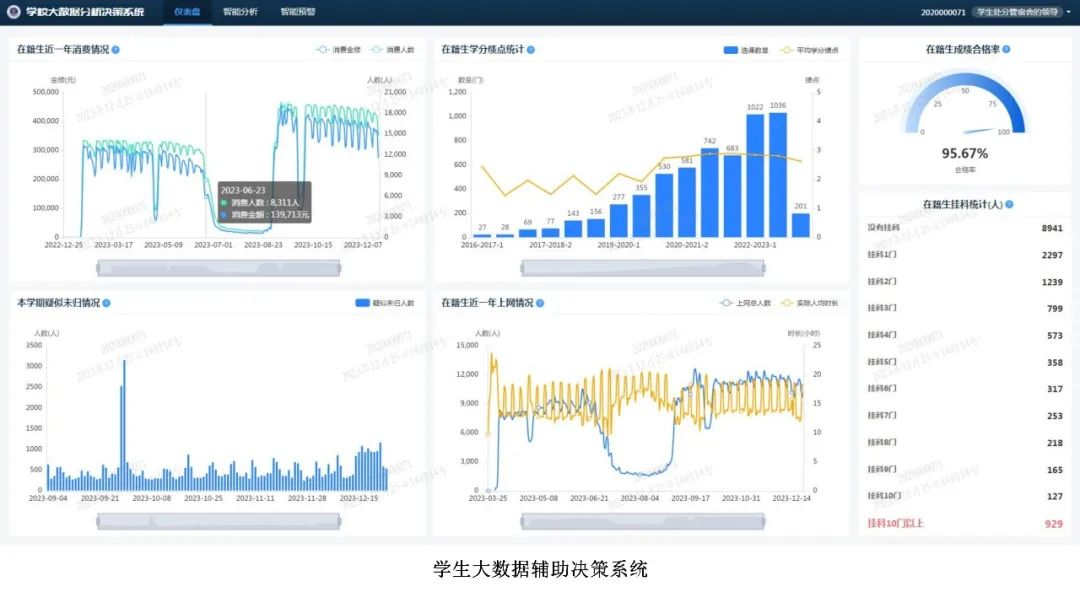Image resolution: width=1080 pixels, height=592 pixels.
Task: Toggle 上网总人数 legend series
Action: coord(745,302)
